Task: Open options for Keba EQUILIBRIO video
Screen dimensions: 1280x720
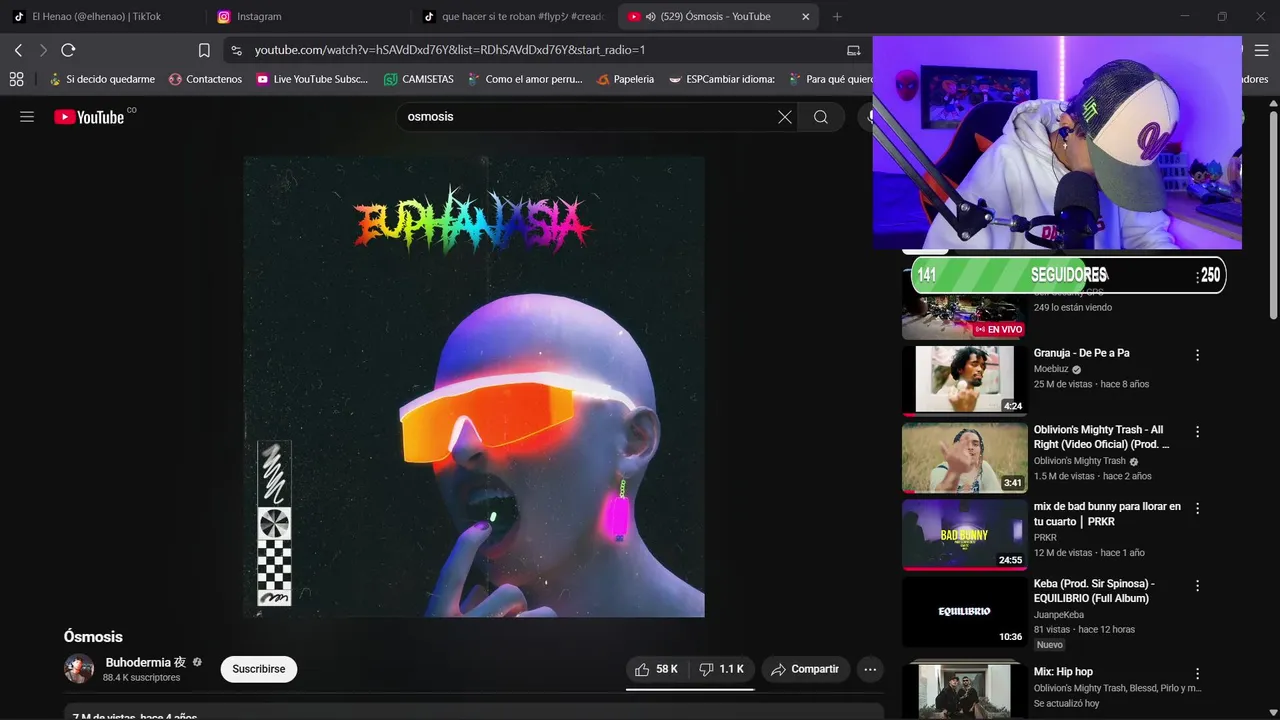Action: coord(1197,586)
